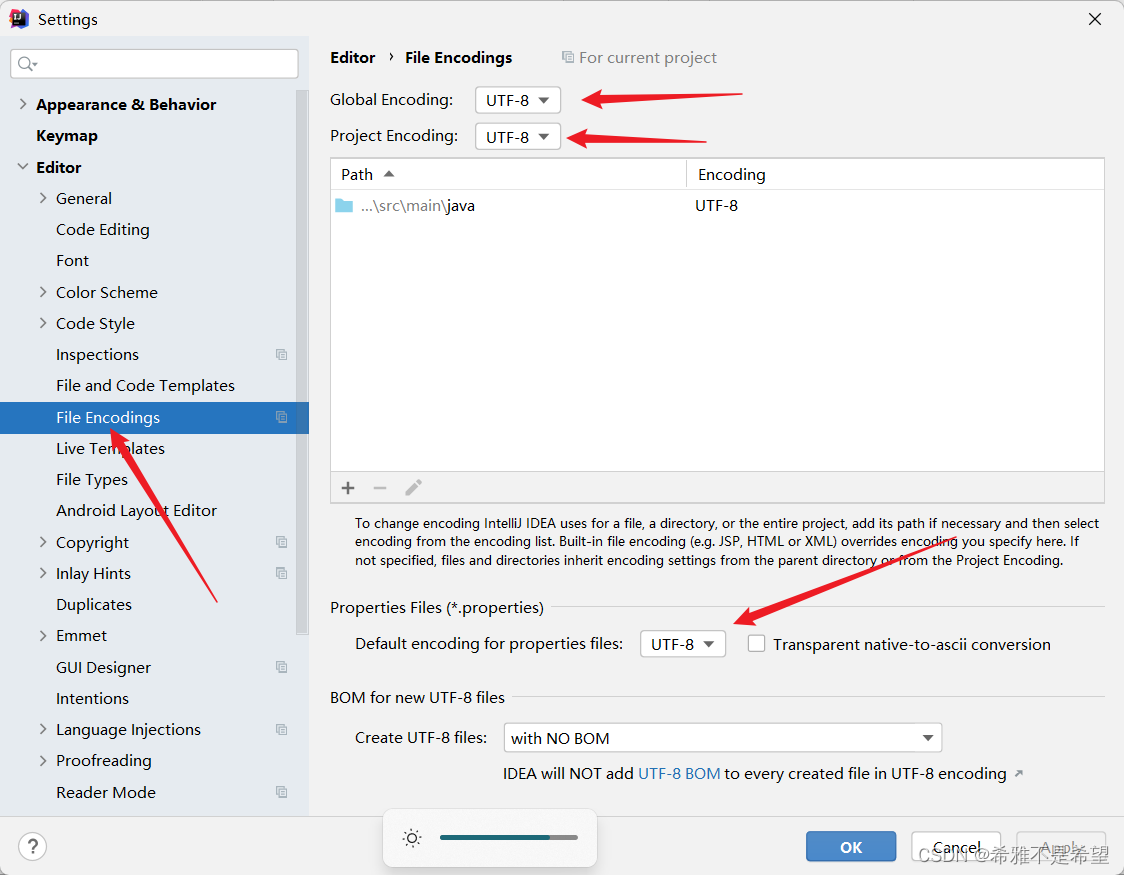This screenshot has height=875, width=1124.
Task: Click the add path plus icon
Action: pos(348,488)
